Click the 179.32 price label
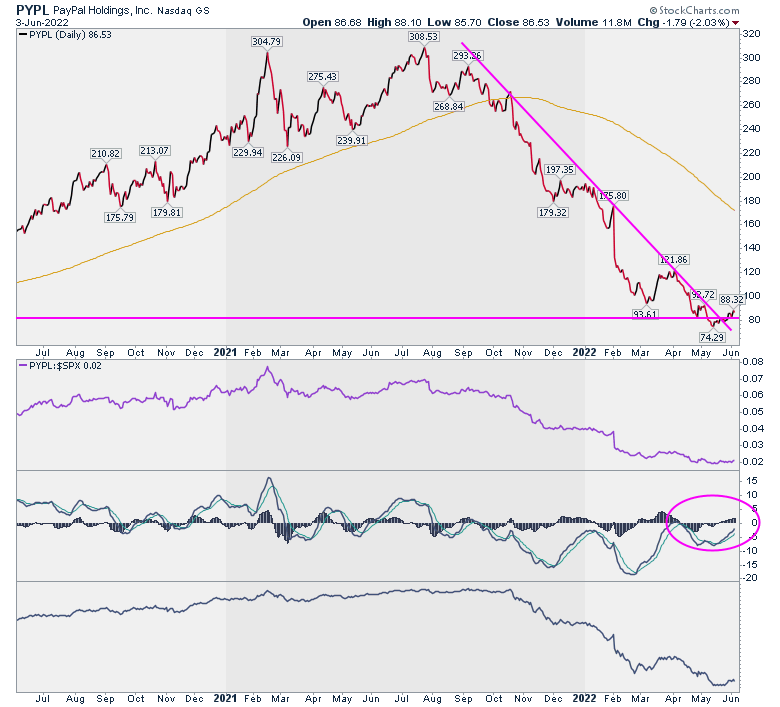This screenshot has height=707, width=780. (x=553, y=212)
